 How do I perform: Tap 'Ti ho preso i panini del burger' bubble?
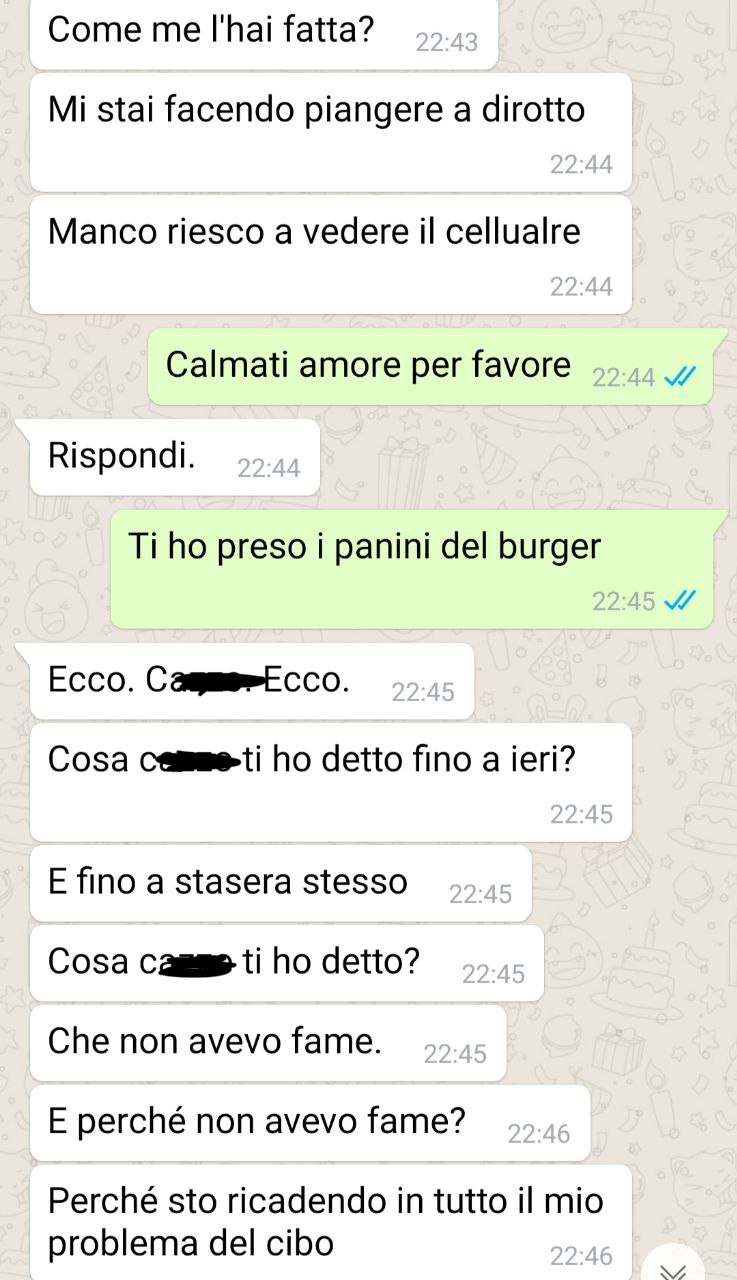tap(412, 569)
